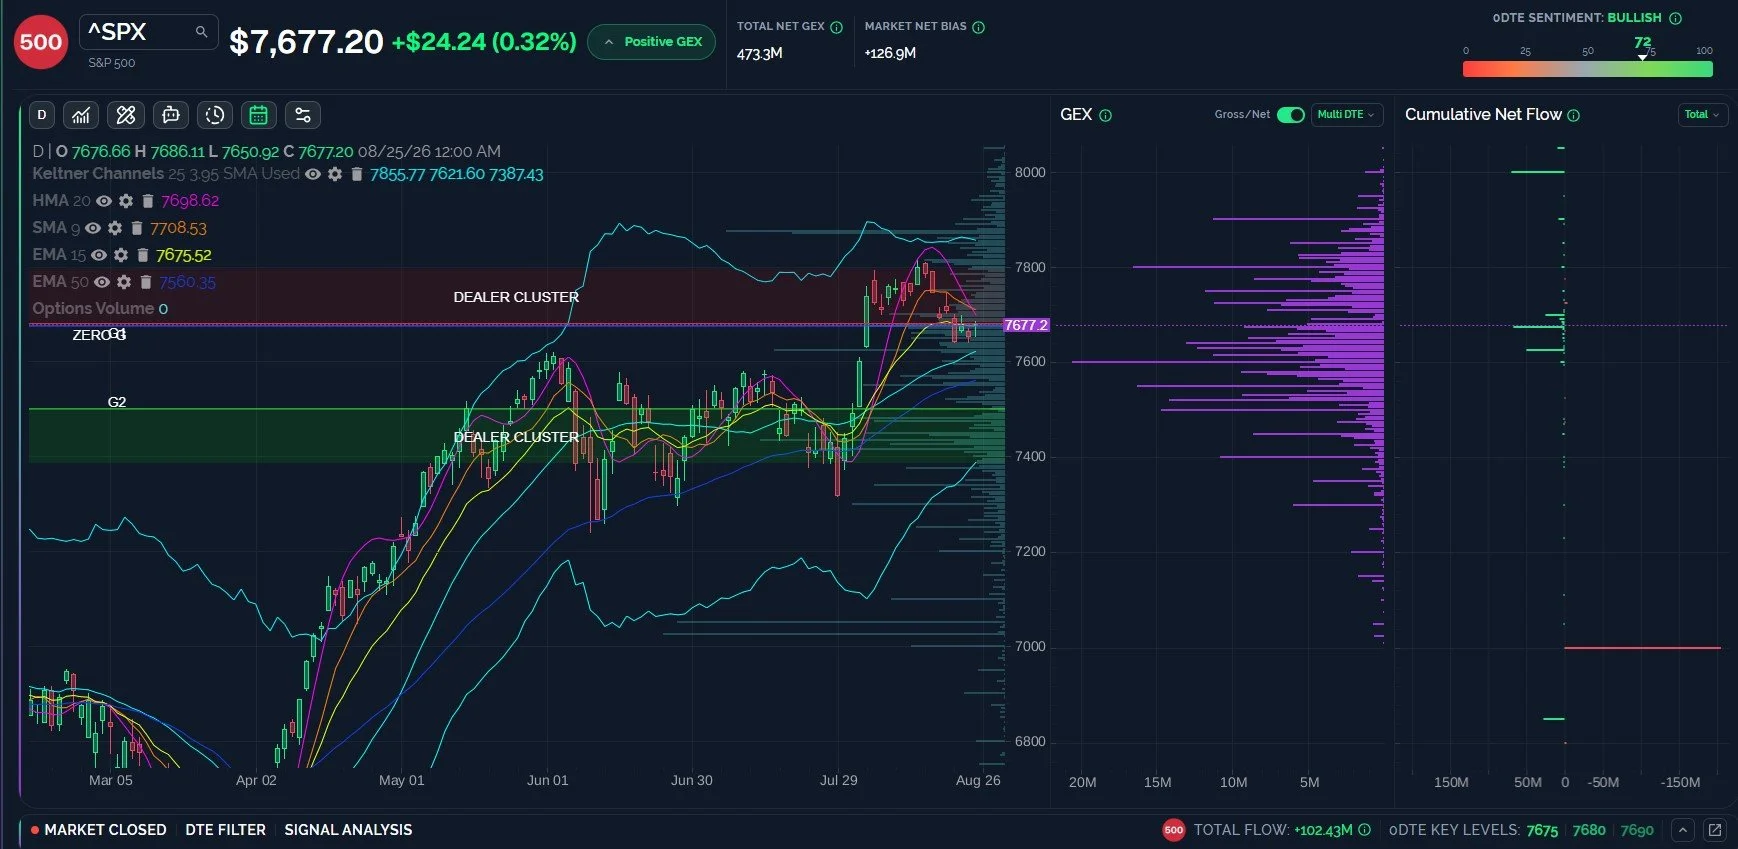Viewport: 1738px width, 849px height.
Task: Click the $7,677.20 price display
Action: 306,42
